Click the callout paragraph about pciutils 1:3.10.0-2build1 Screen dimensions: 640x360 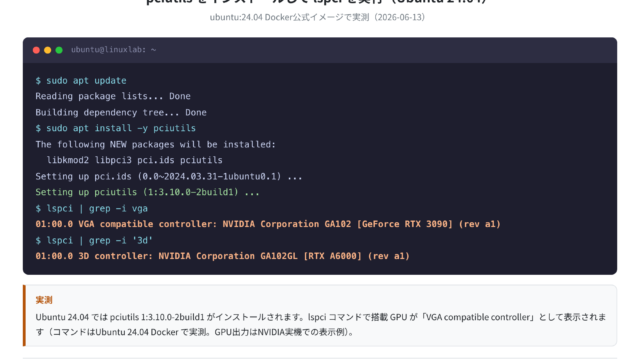click(x=321, y=324)
